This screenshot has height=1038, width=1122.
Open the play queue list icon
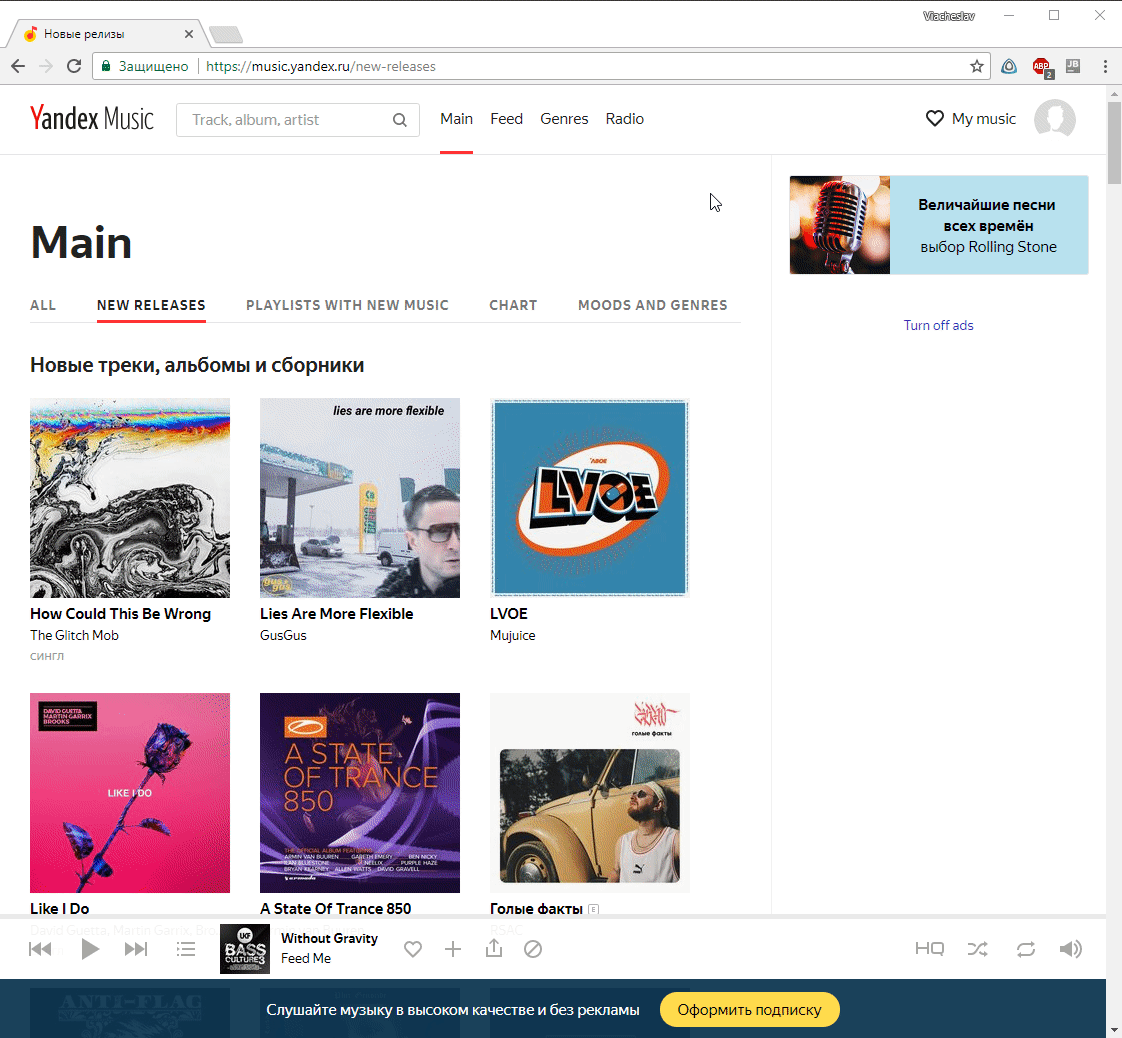[186, 949]
